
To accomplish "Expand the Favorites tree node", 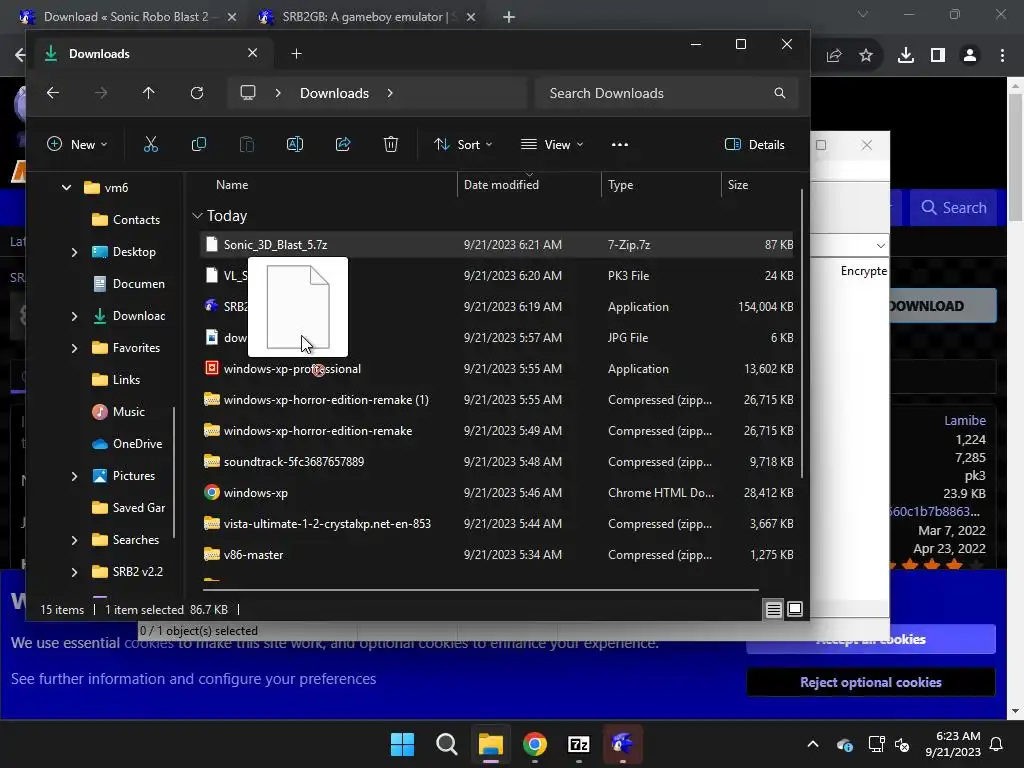I will tap(74, 348).
